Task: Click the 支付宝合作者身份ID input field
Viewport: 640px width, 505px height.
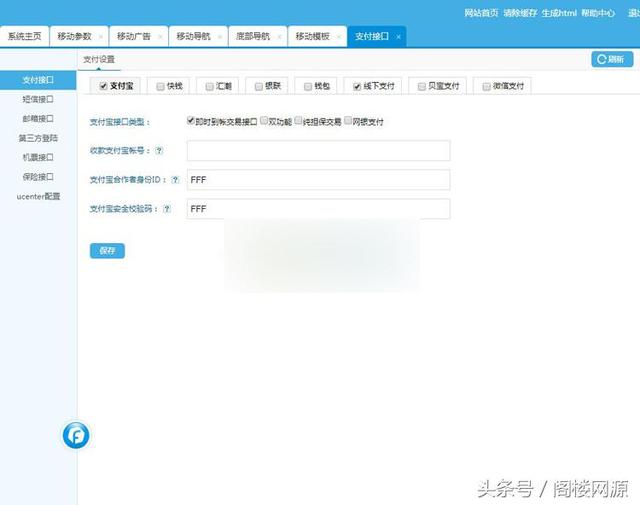Action: (318, 180)
